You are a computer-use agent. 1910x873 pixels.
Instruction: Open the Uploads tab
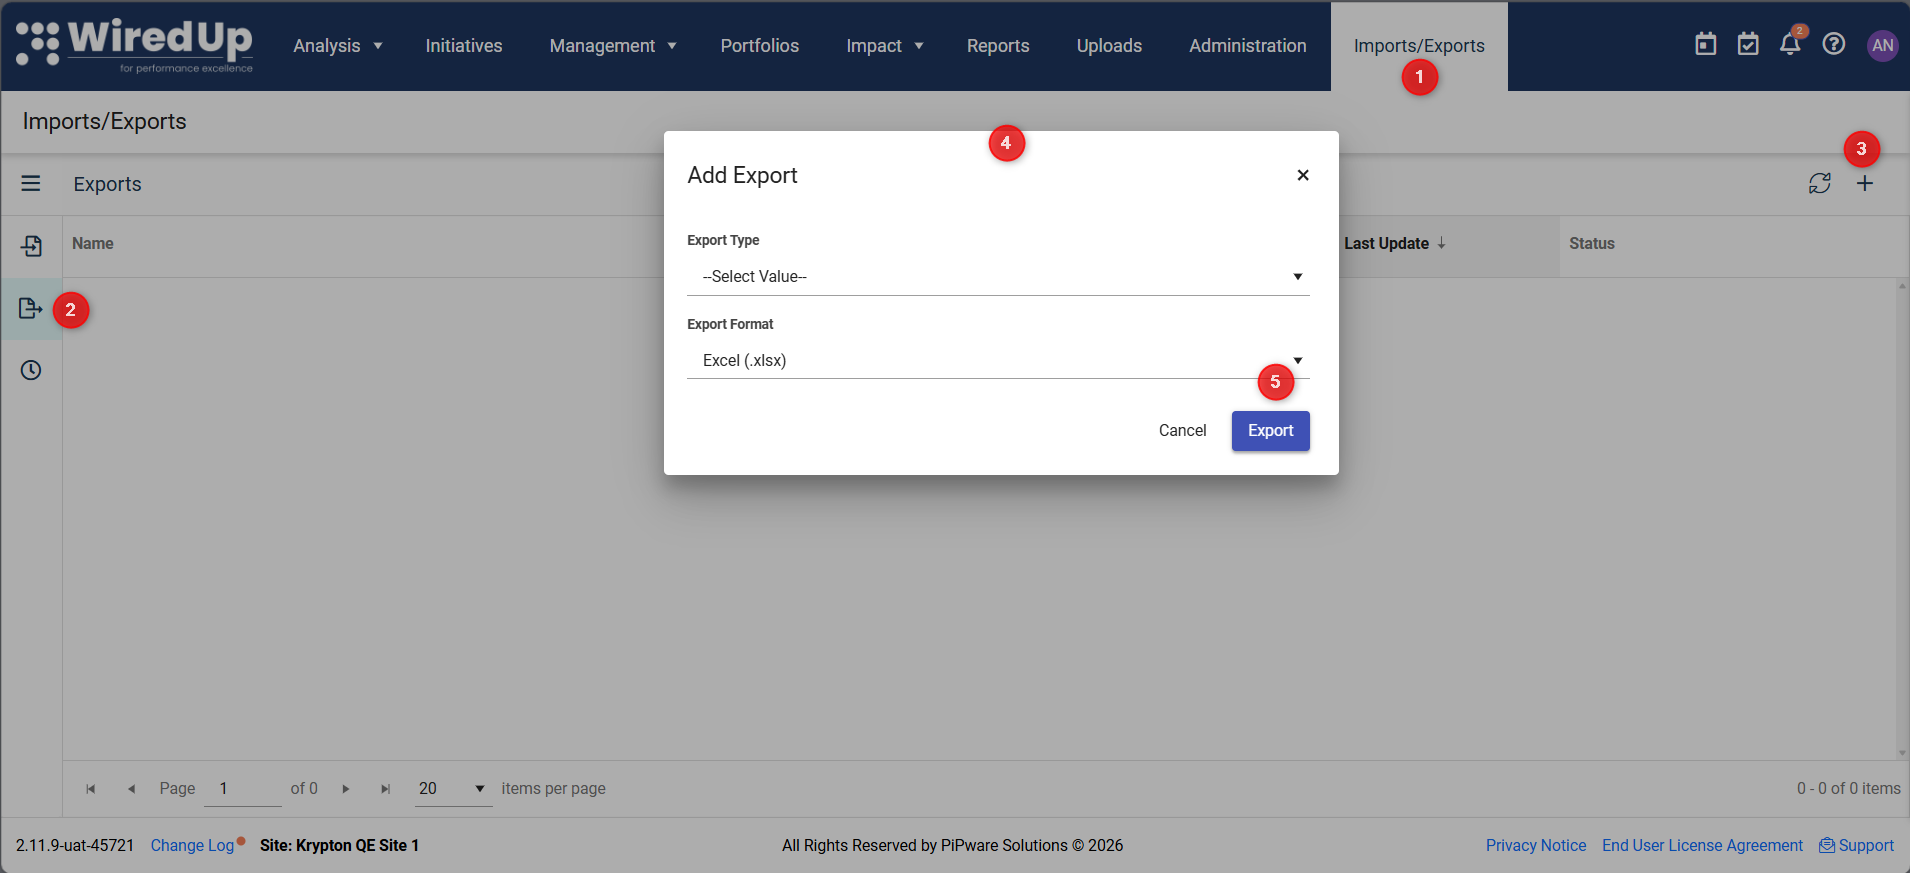[x=1109, y=46]
